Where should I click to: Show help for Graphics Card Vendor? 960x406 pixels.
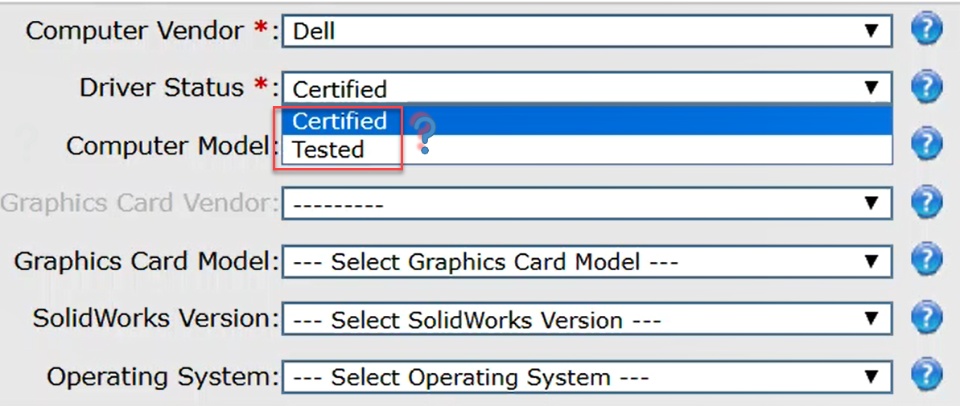(927, 203)
